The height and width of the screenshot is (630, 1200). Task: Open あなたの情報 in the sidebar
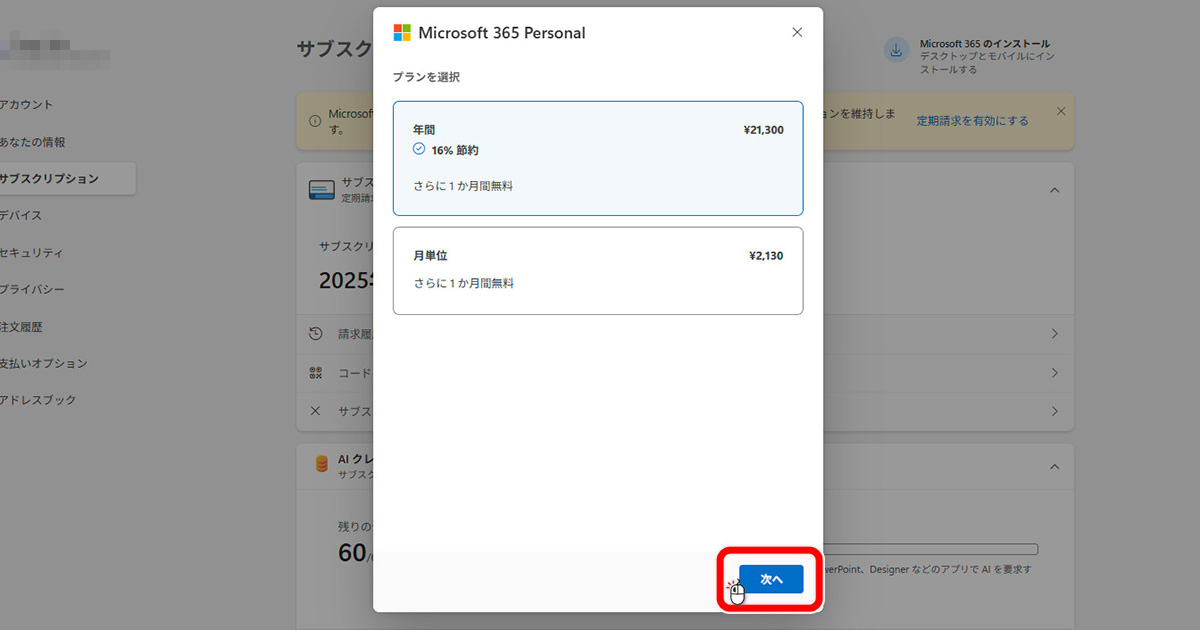33,142
